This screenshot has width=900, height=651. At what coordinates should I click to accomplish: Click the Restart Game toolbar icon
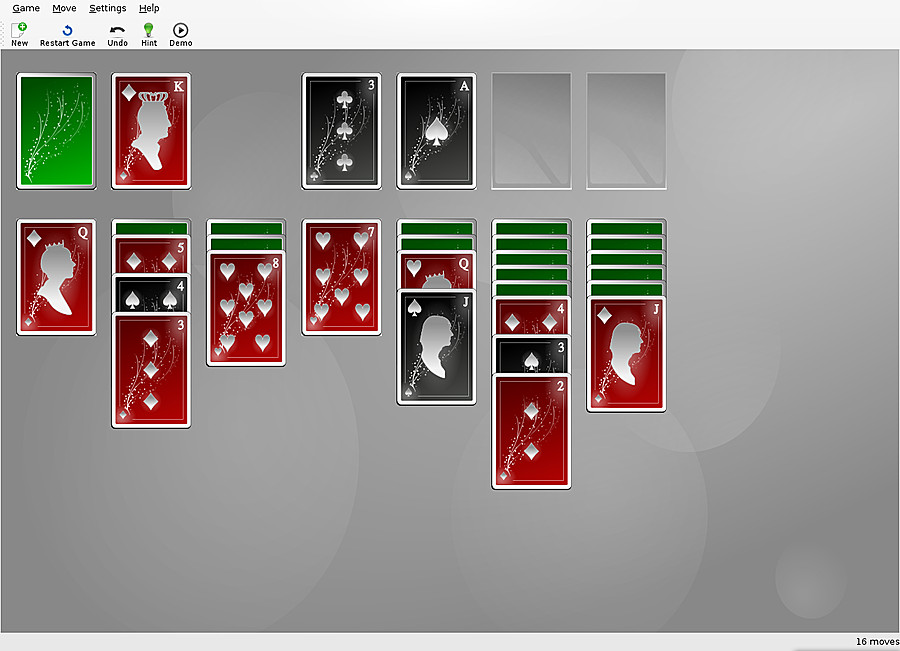tap(67, 34)
